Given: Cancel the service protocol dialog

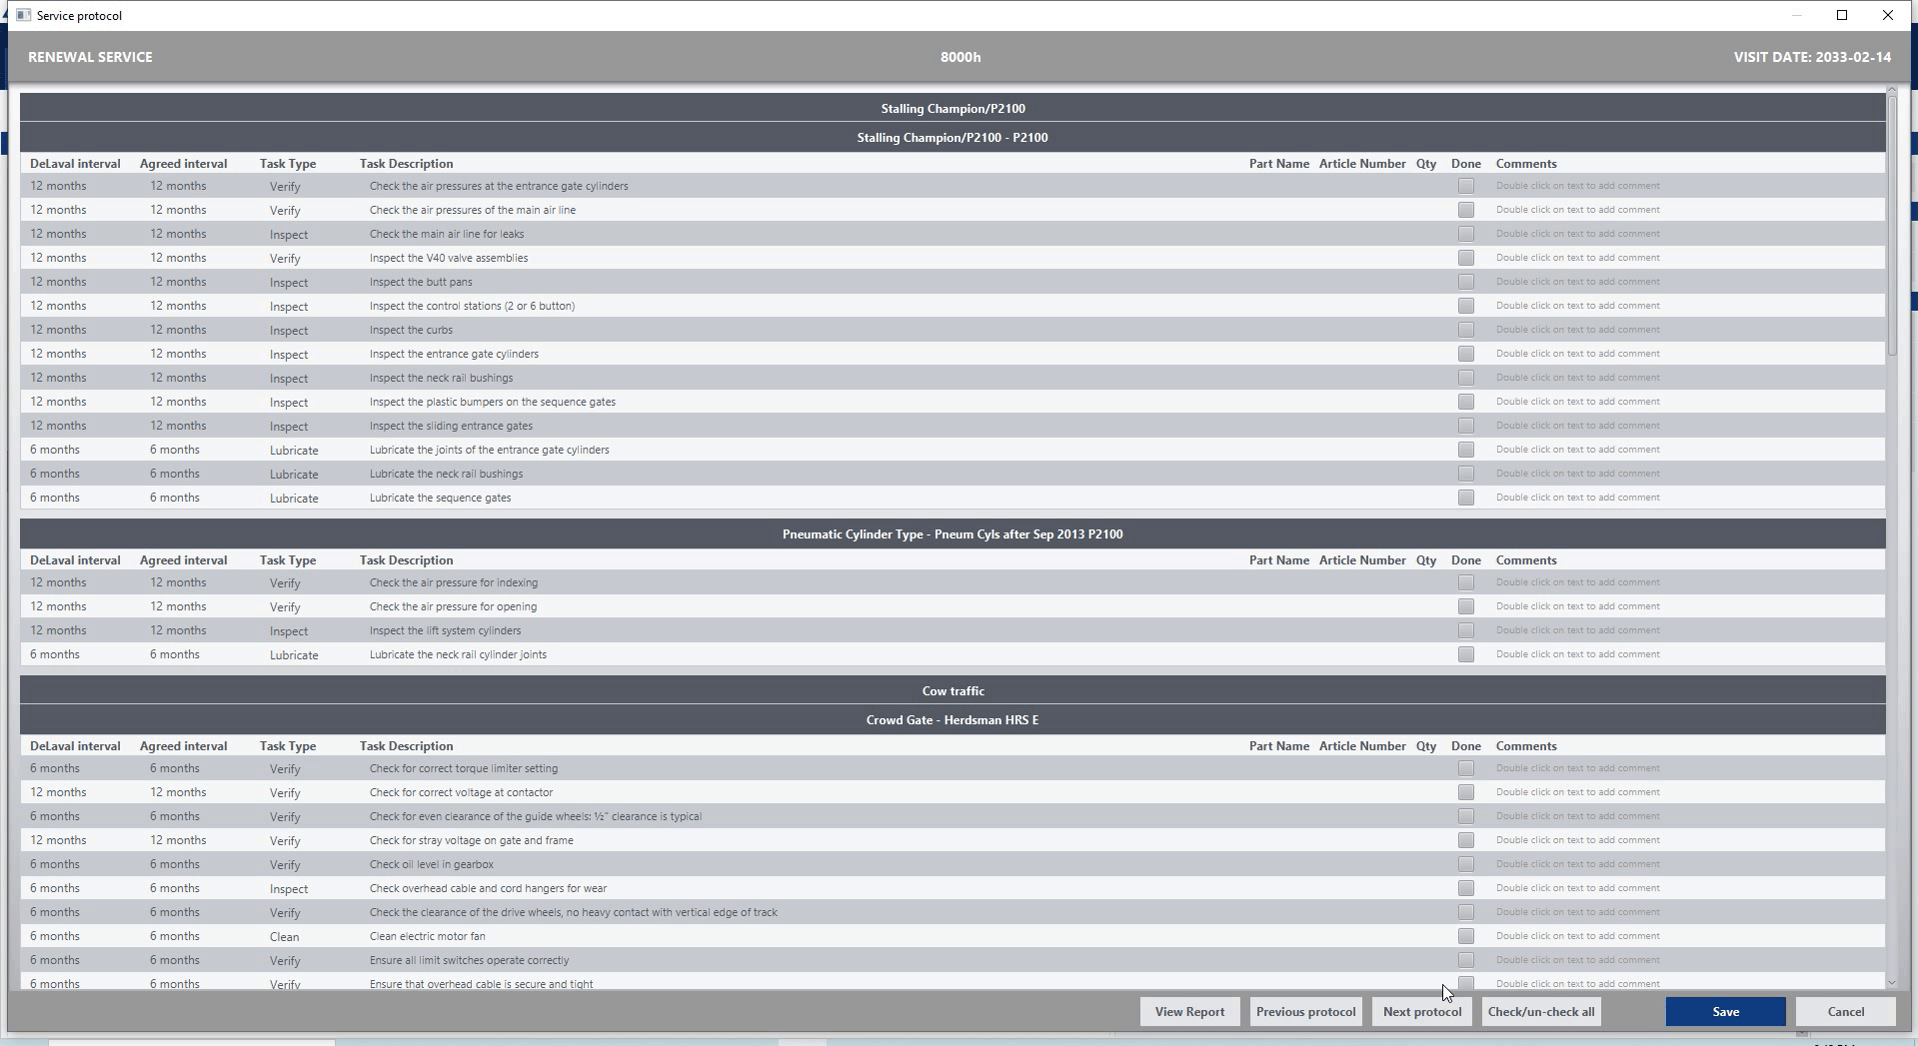Looking at the screenshot, I should (x=1845, y=1012).
